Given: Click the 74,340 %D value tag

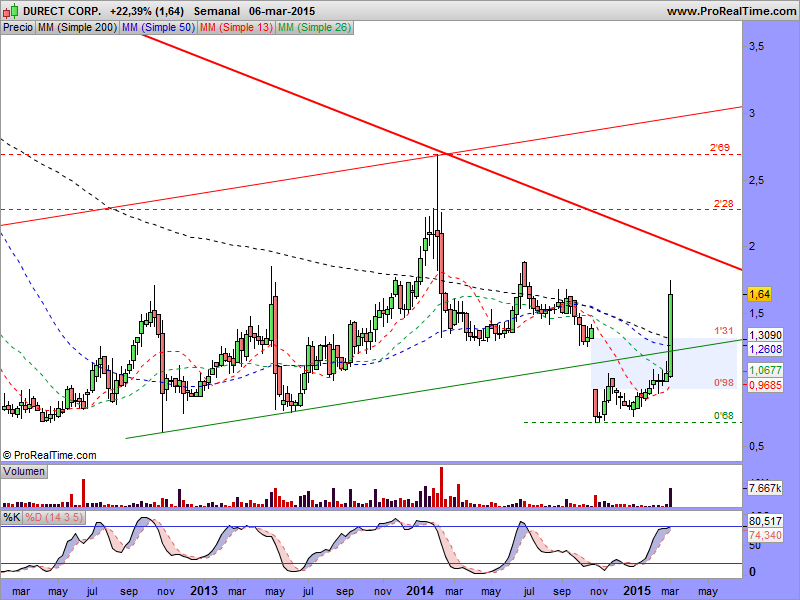Looking at the screenshot, I should (x=765, y=535).
